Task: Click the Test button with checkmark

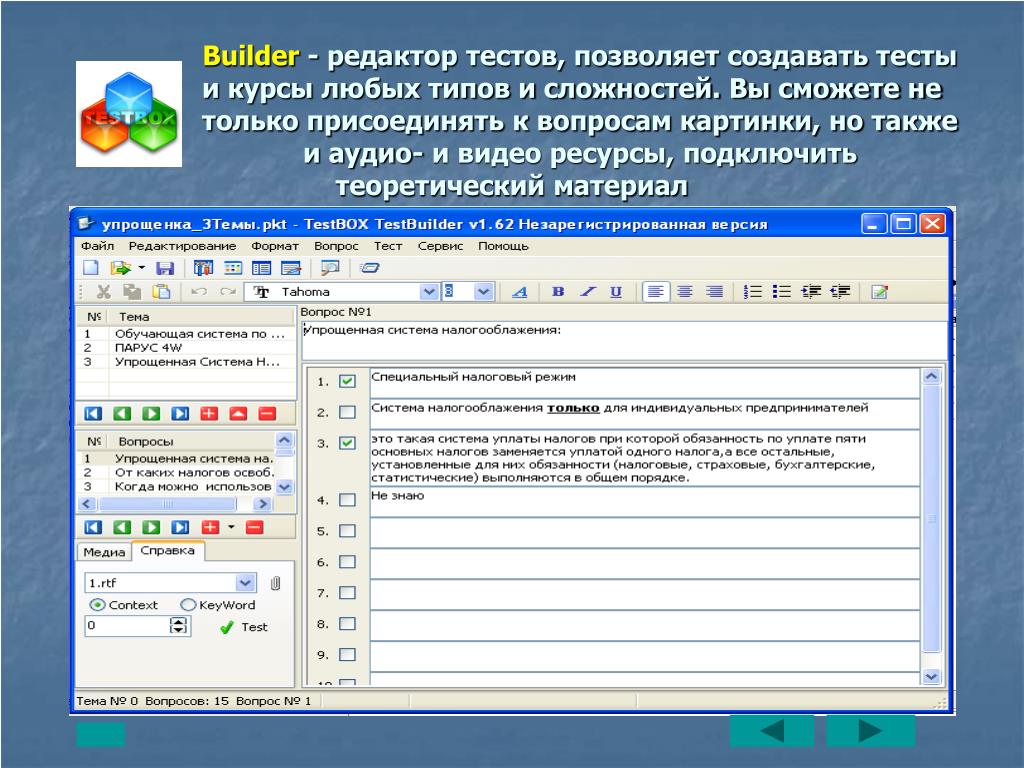Action: pos(244,628)
